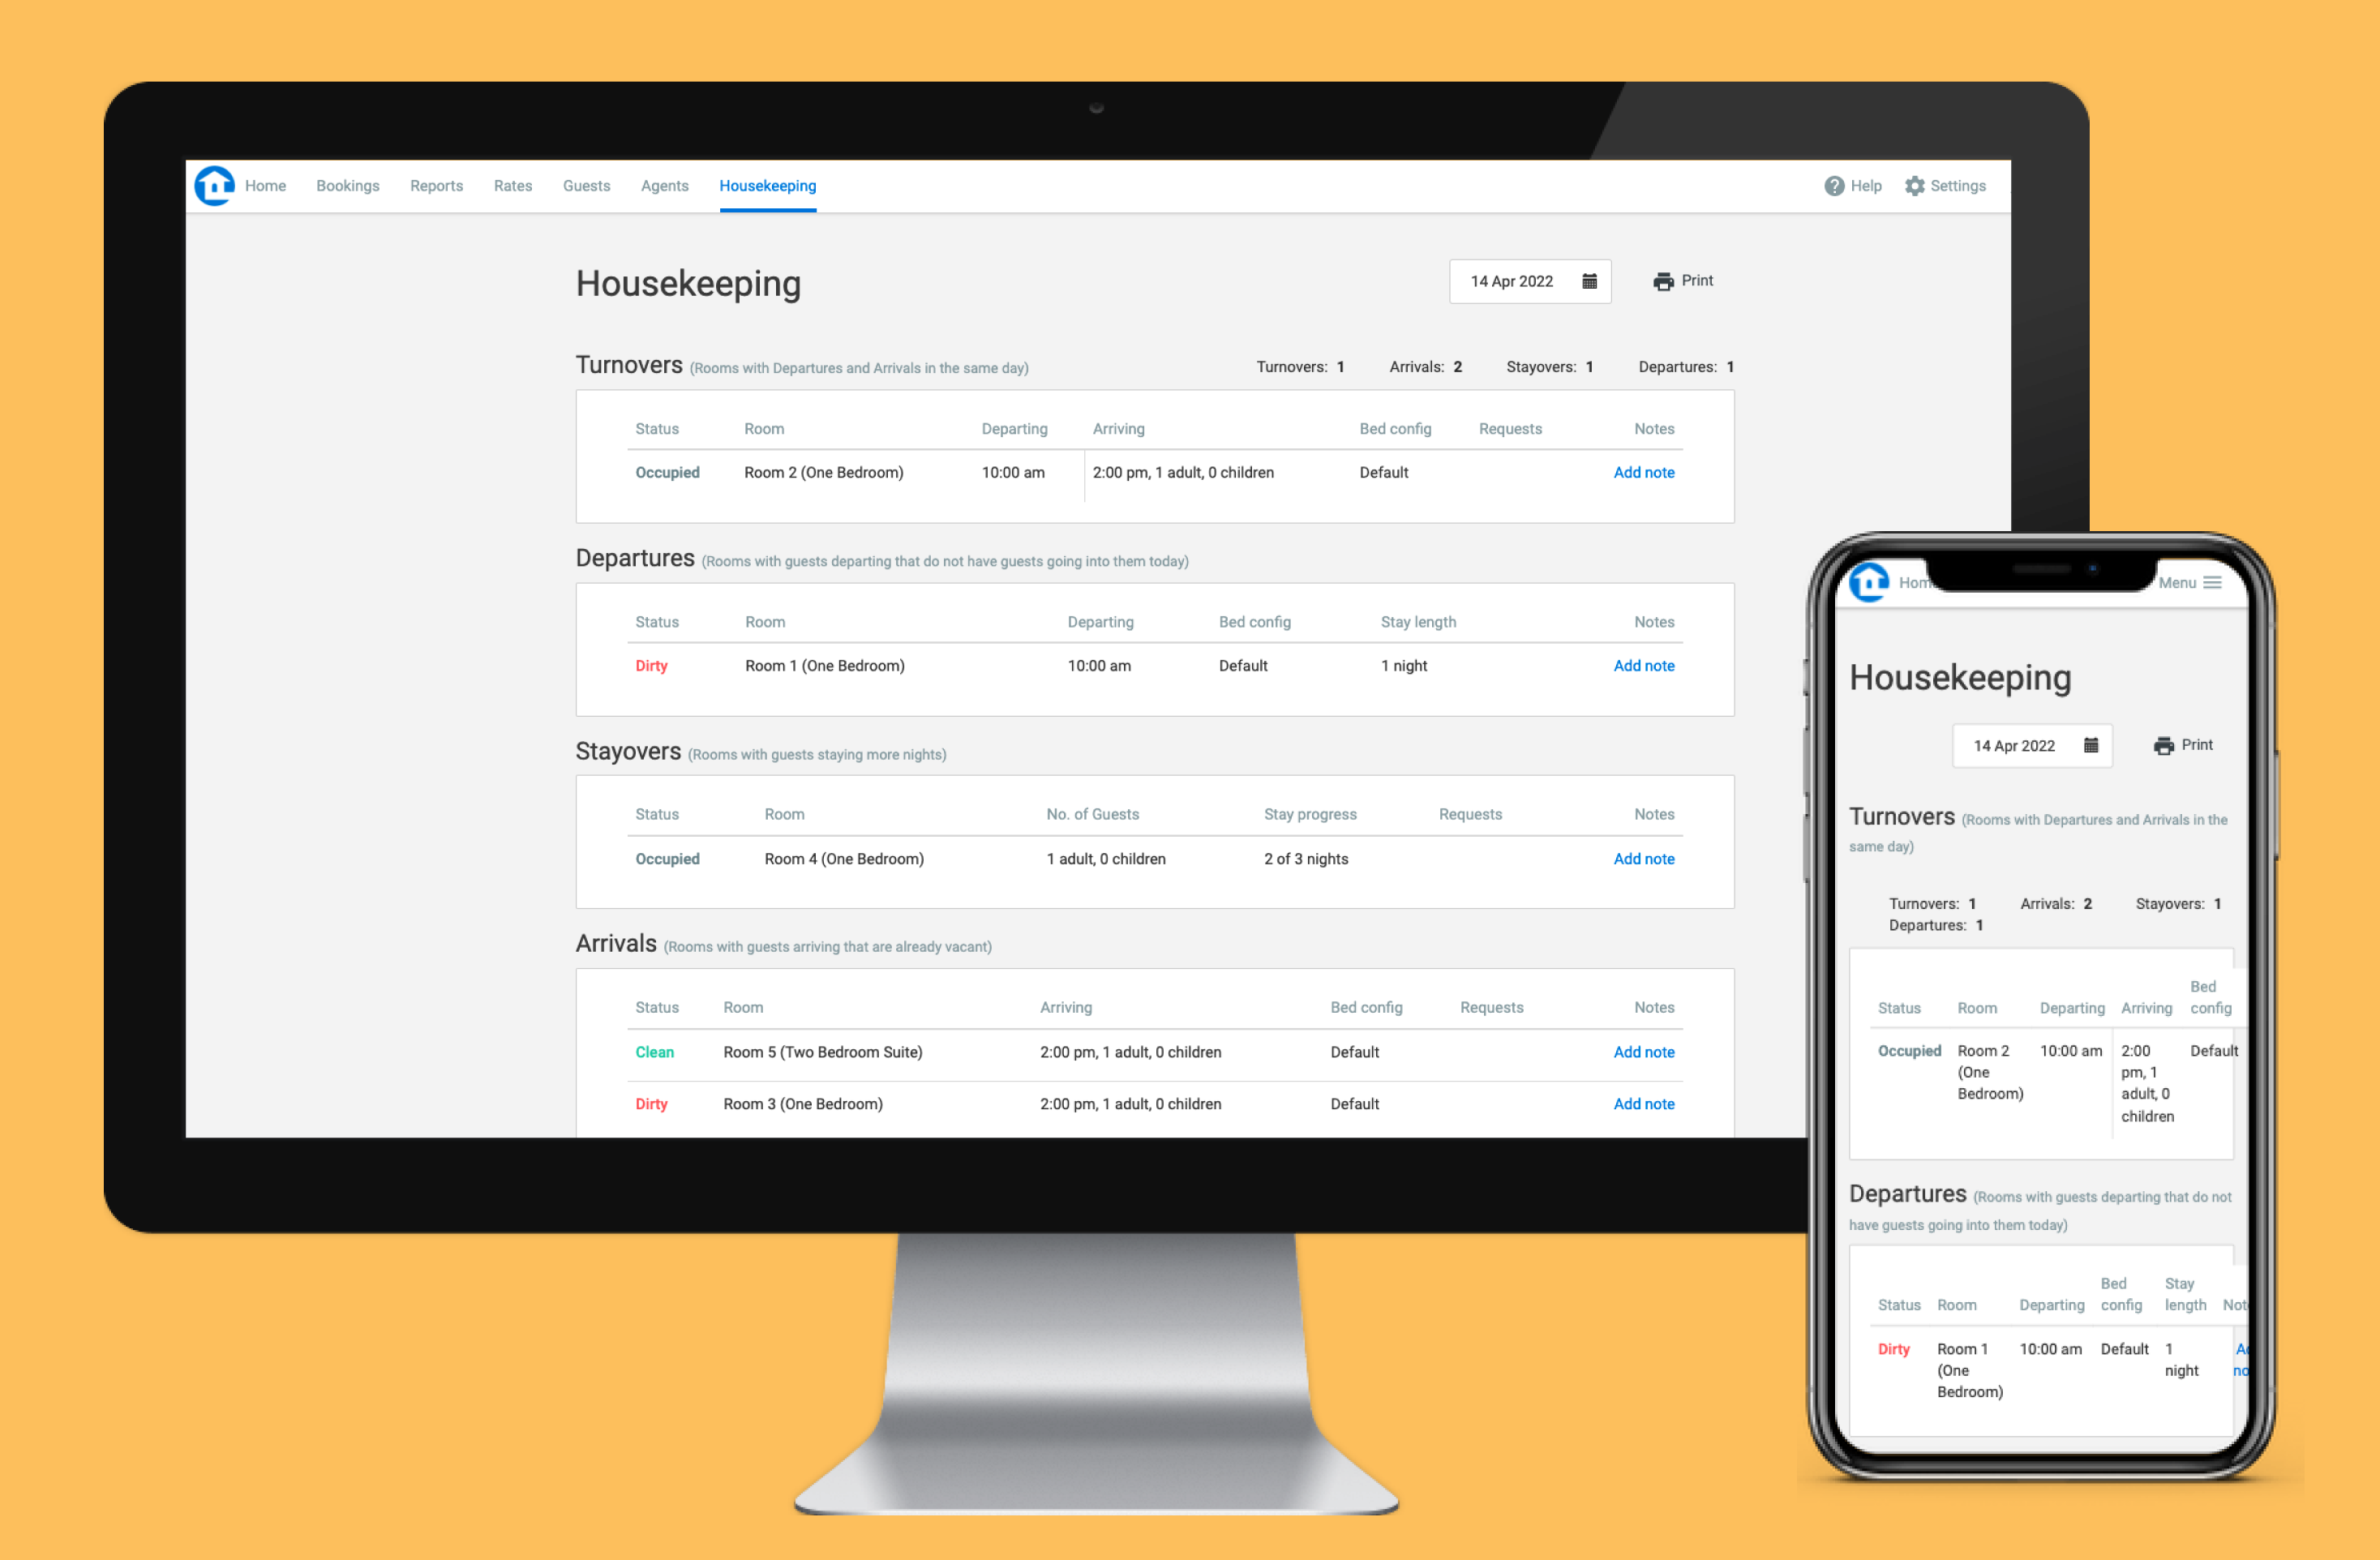This screenshot has height=1560, width=2380.
Task: Click the Print icon button
Action: tap(1662, 279)
